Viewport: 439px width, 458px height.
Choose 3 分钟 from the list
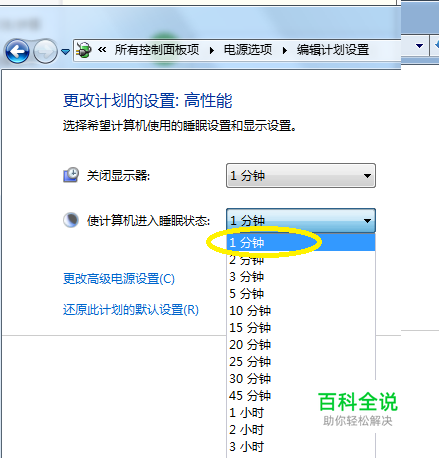pyautogui.click(x=301, y=277)
